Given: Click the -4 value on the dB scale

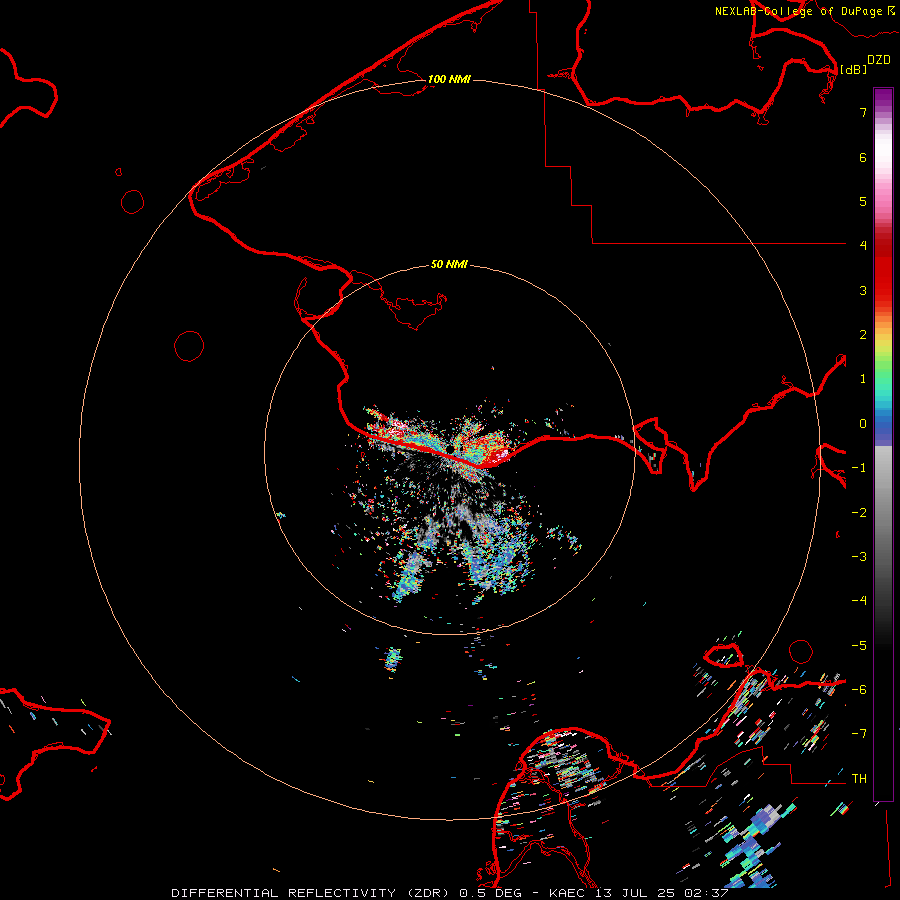Looking at the screenshot, I should (859, 600).
